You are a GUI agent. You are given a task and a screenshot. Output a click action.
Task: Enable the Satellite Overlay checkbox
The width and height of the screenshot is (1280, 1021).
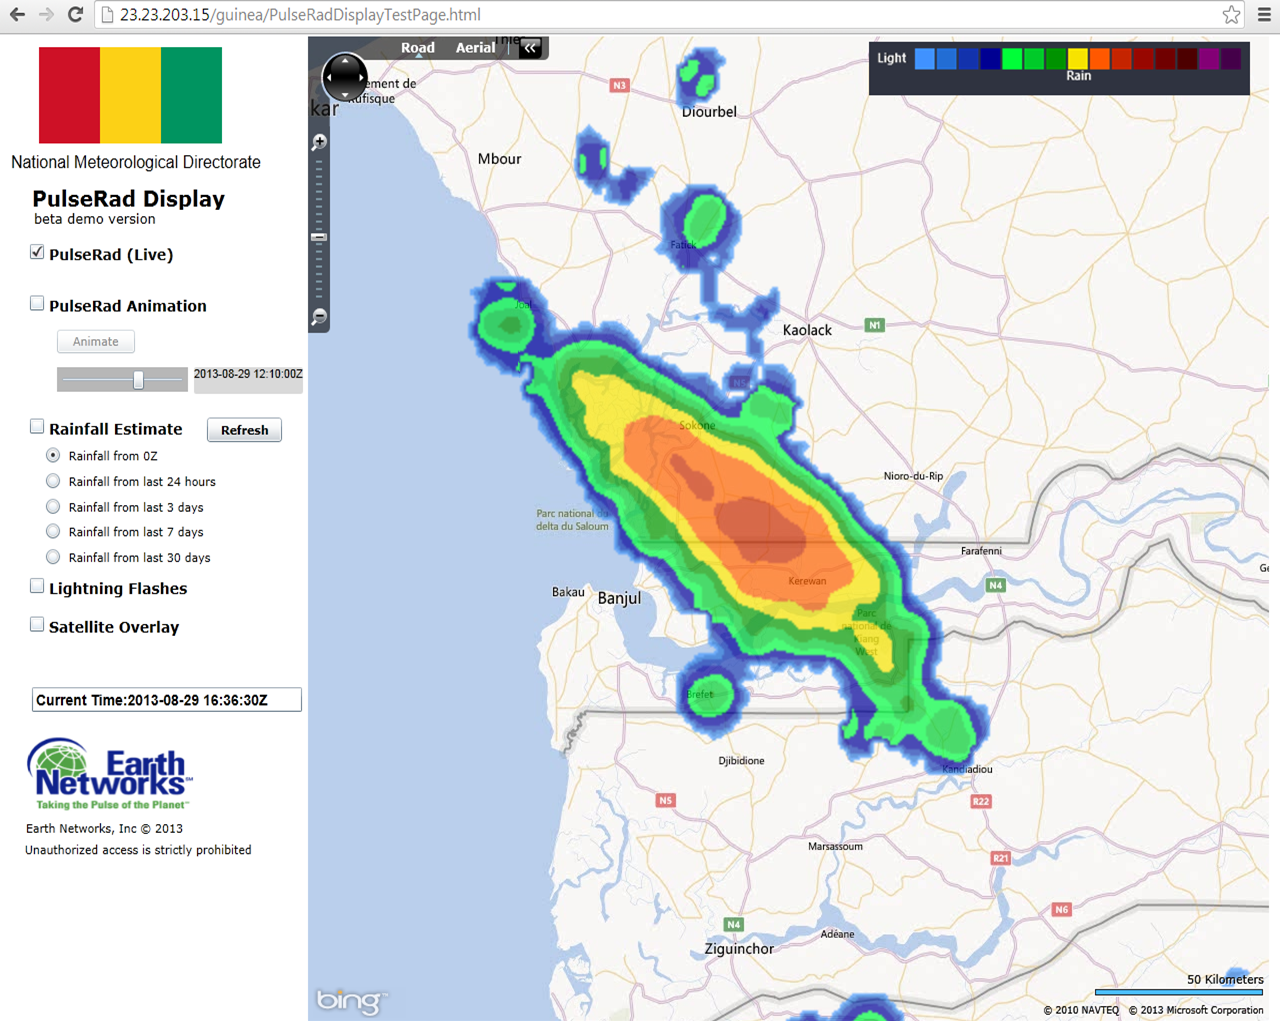point(37,624)
